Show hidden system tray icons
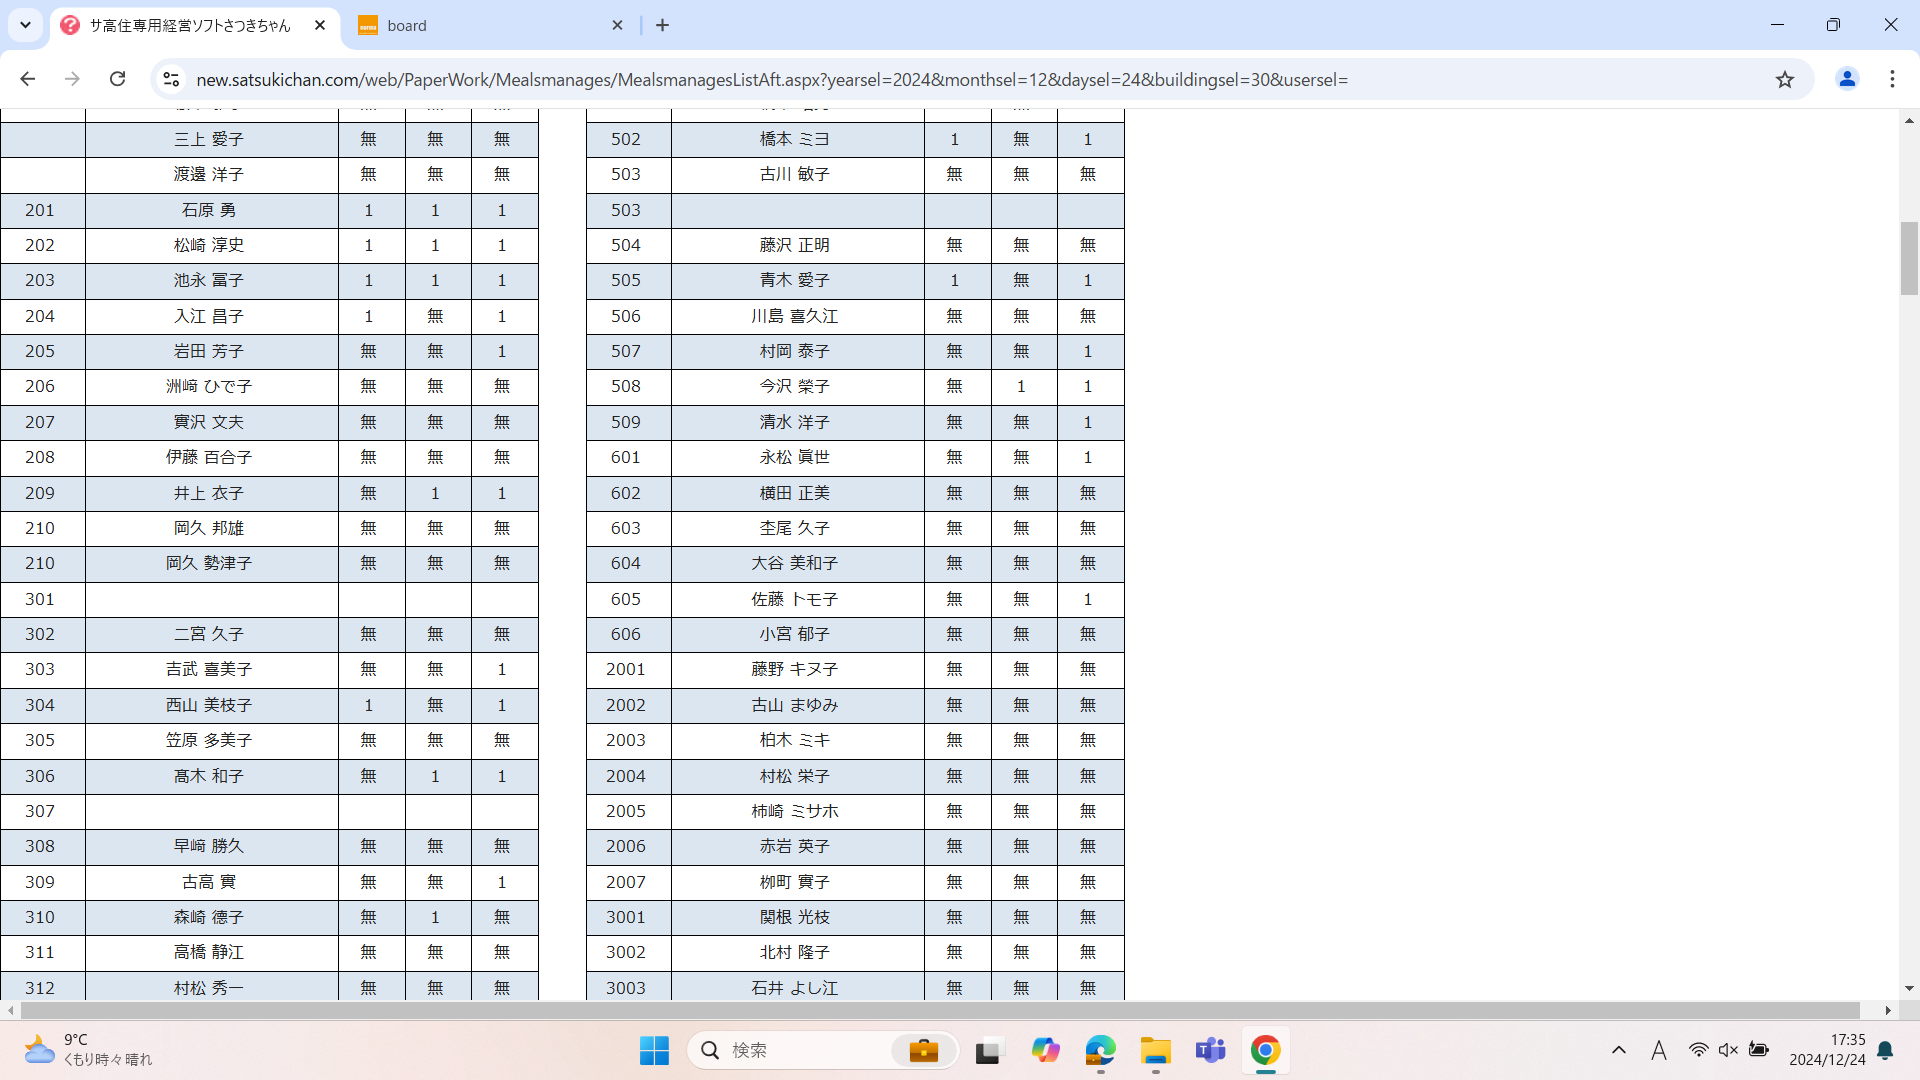The image size is (1920, 1080). pyautogui.click(x=1618, y=1050)
